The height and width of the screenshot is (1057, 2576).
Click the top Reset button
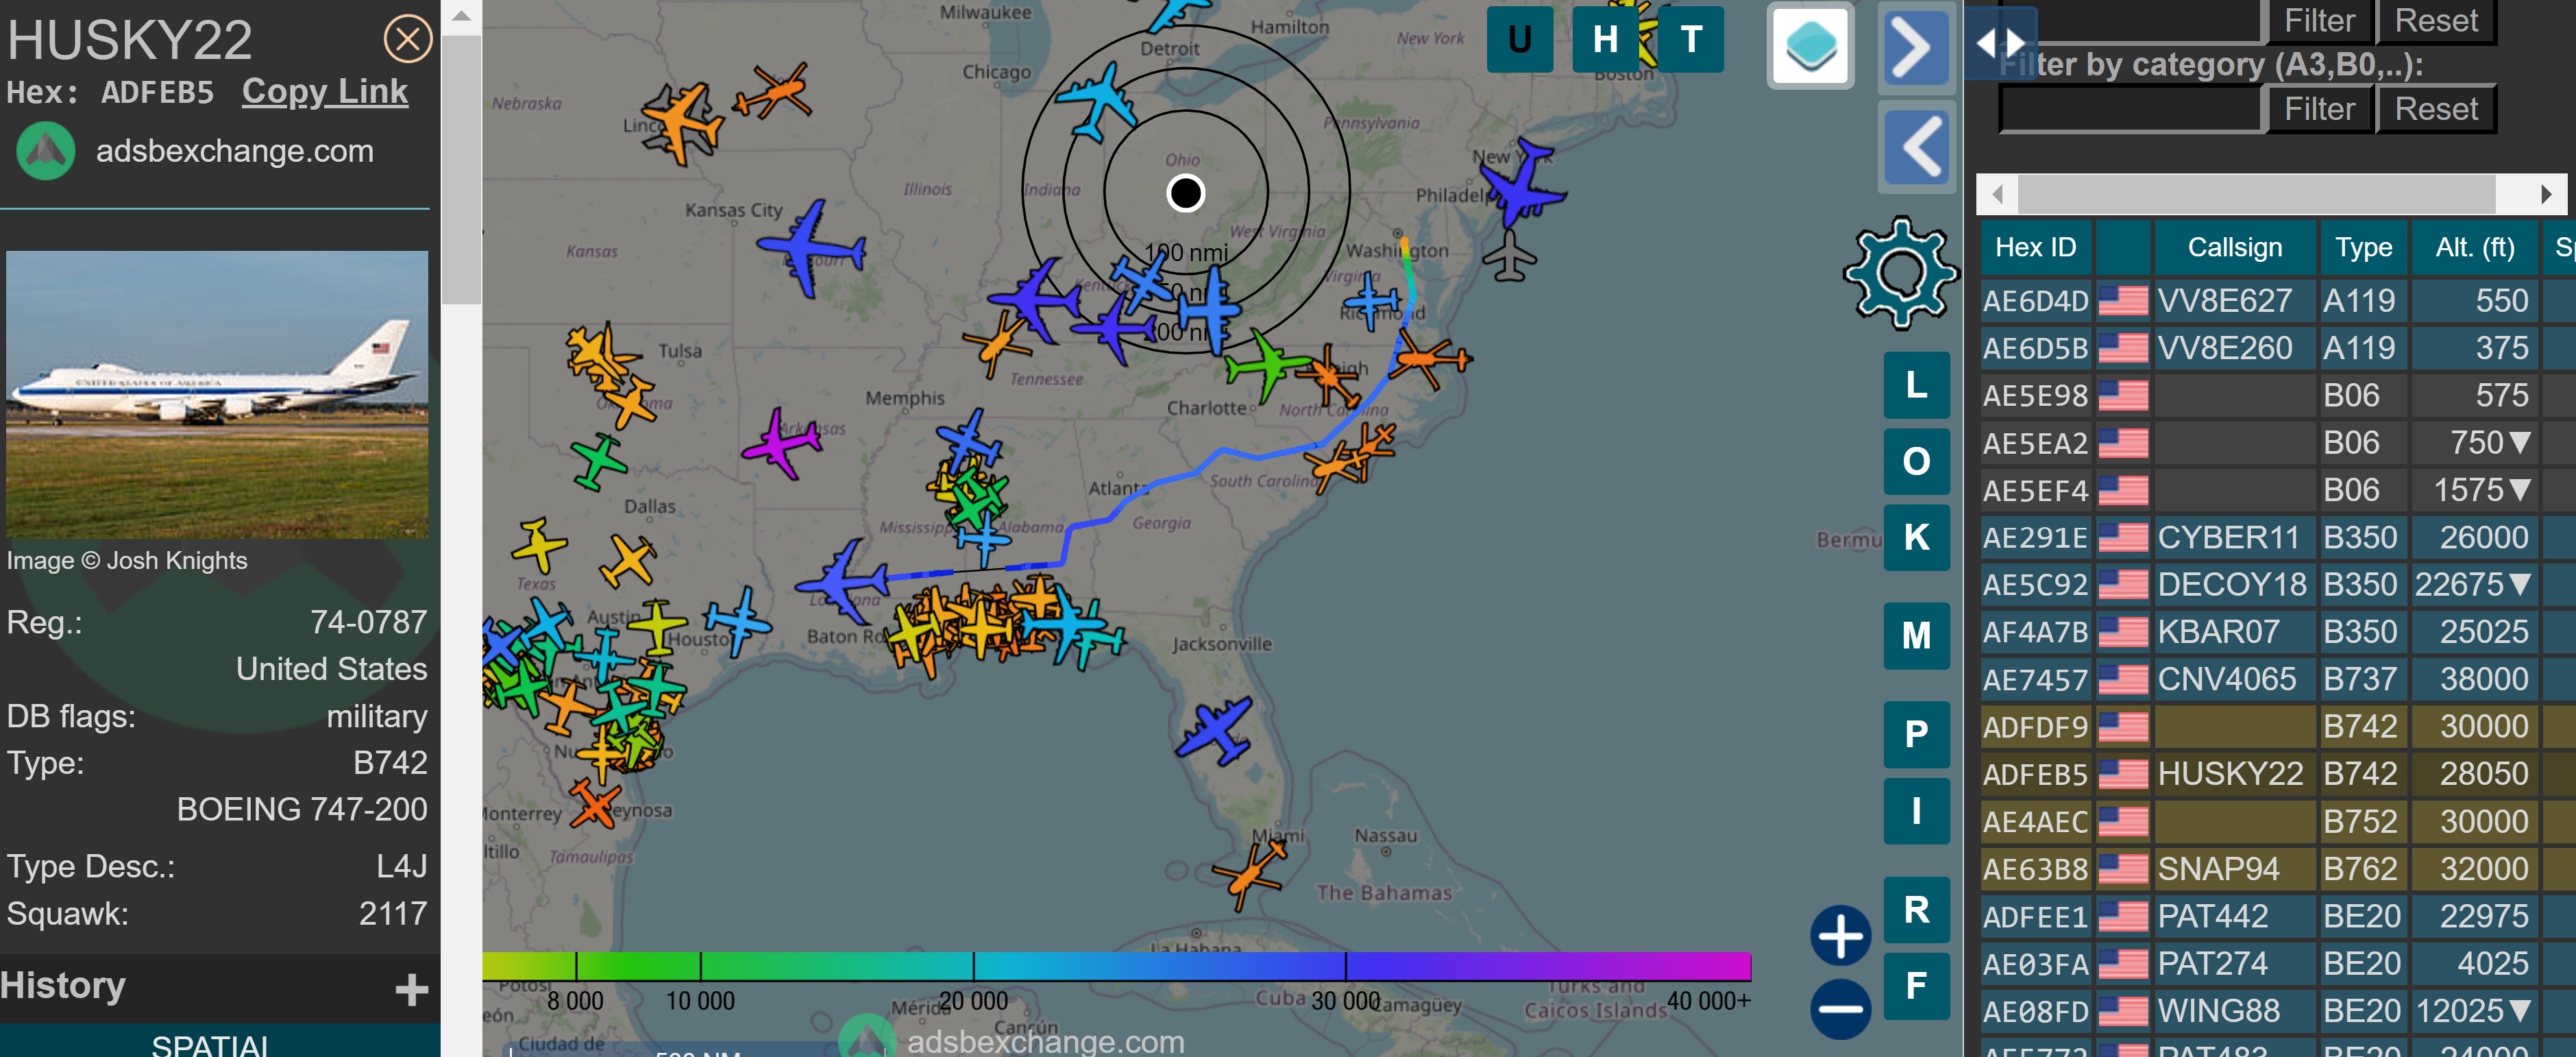click(x=2436, y=21)
